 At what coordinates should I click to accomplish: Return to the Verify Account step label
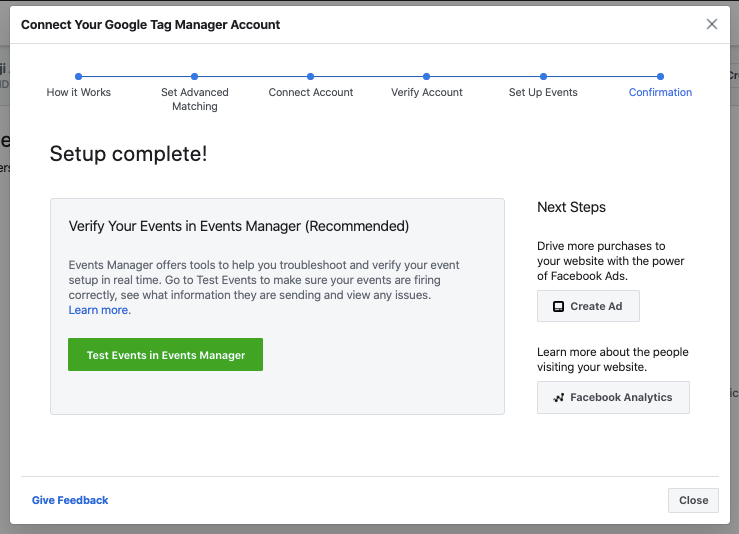click(427, 92)
